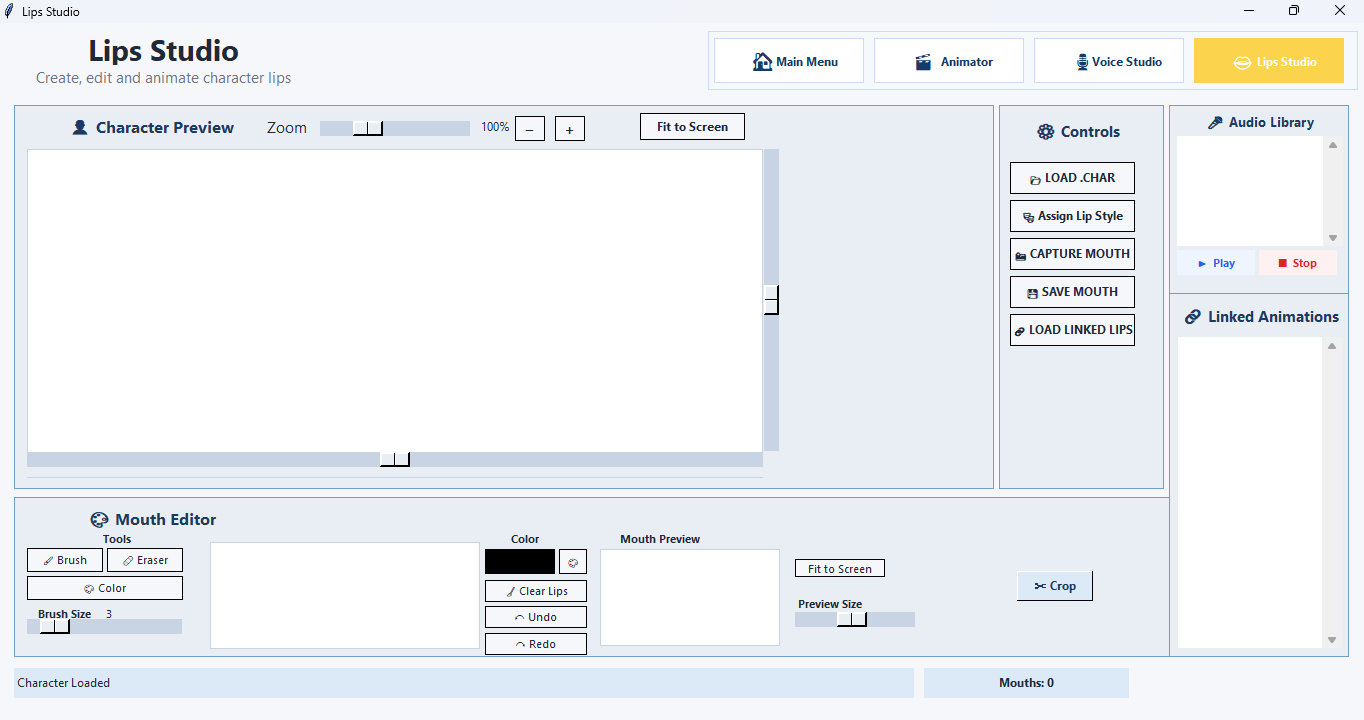Click the Zoom slider handle
This screenshot has height=720, width=1364.
click(x=368, y=128)
